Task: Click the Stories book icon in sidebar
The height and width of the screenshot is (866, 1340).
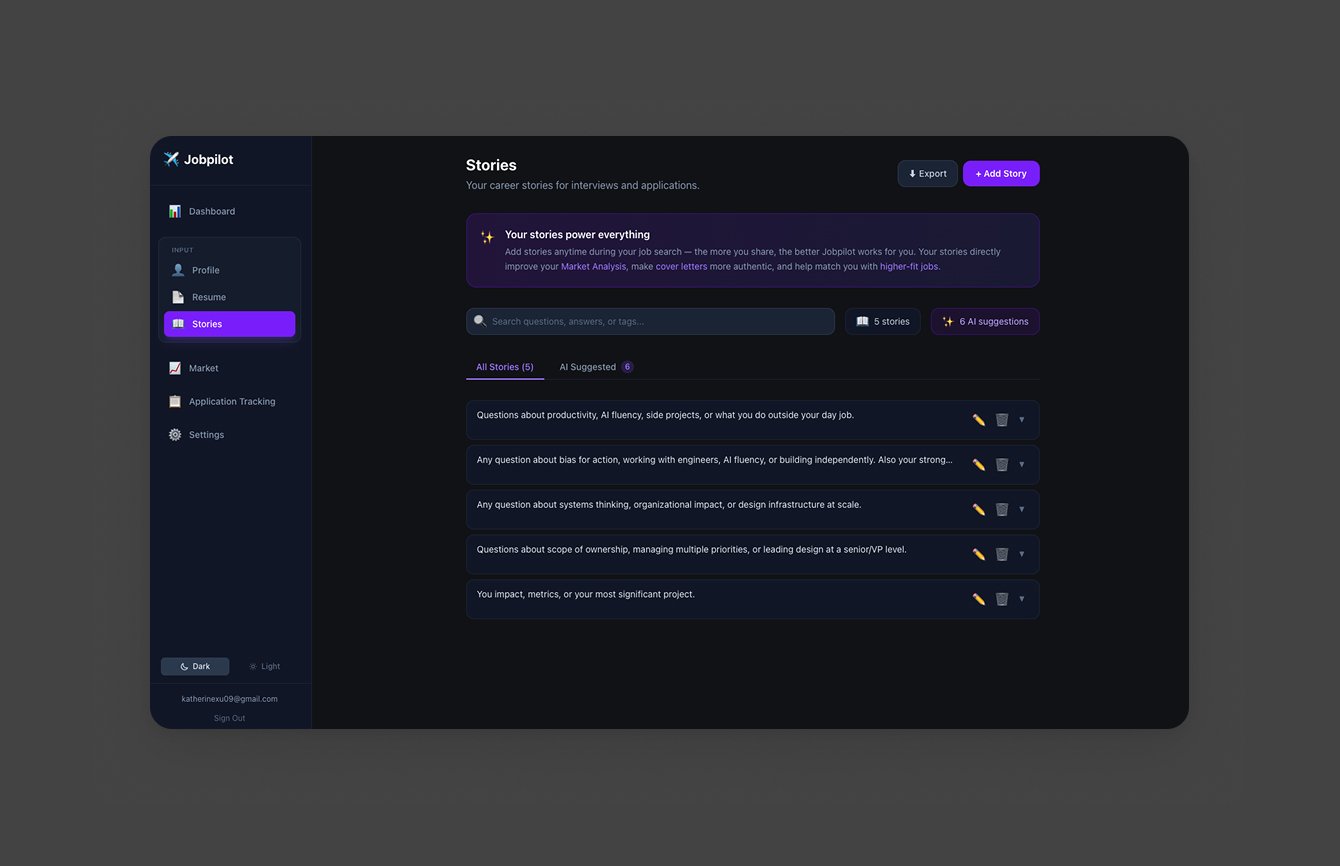Action: pos(178,324)
